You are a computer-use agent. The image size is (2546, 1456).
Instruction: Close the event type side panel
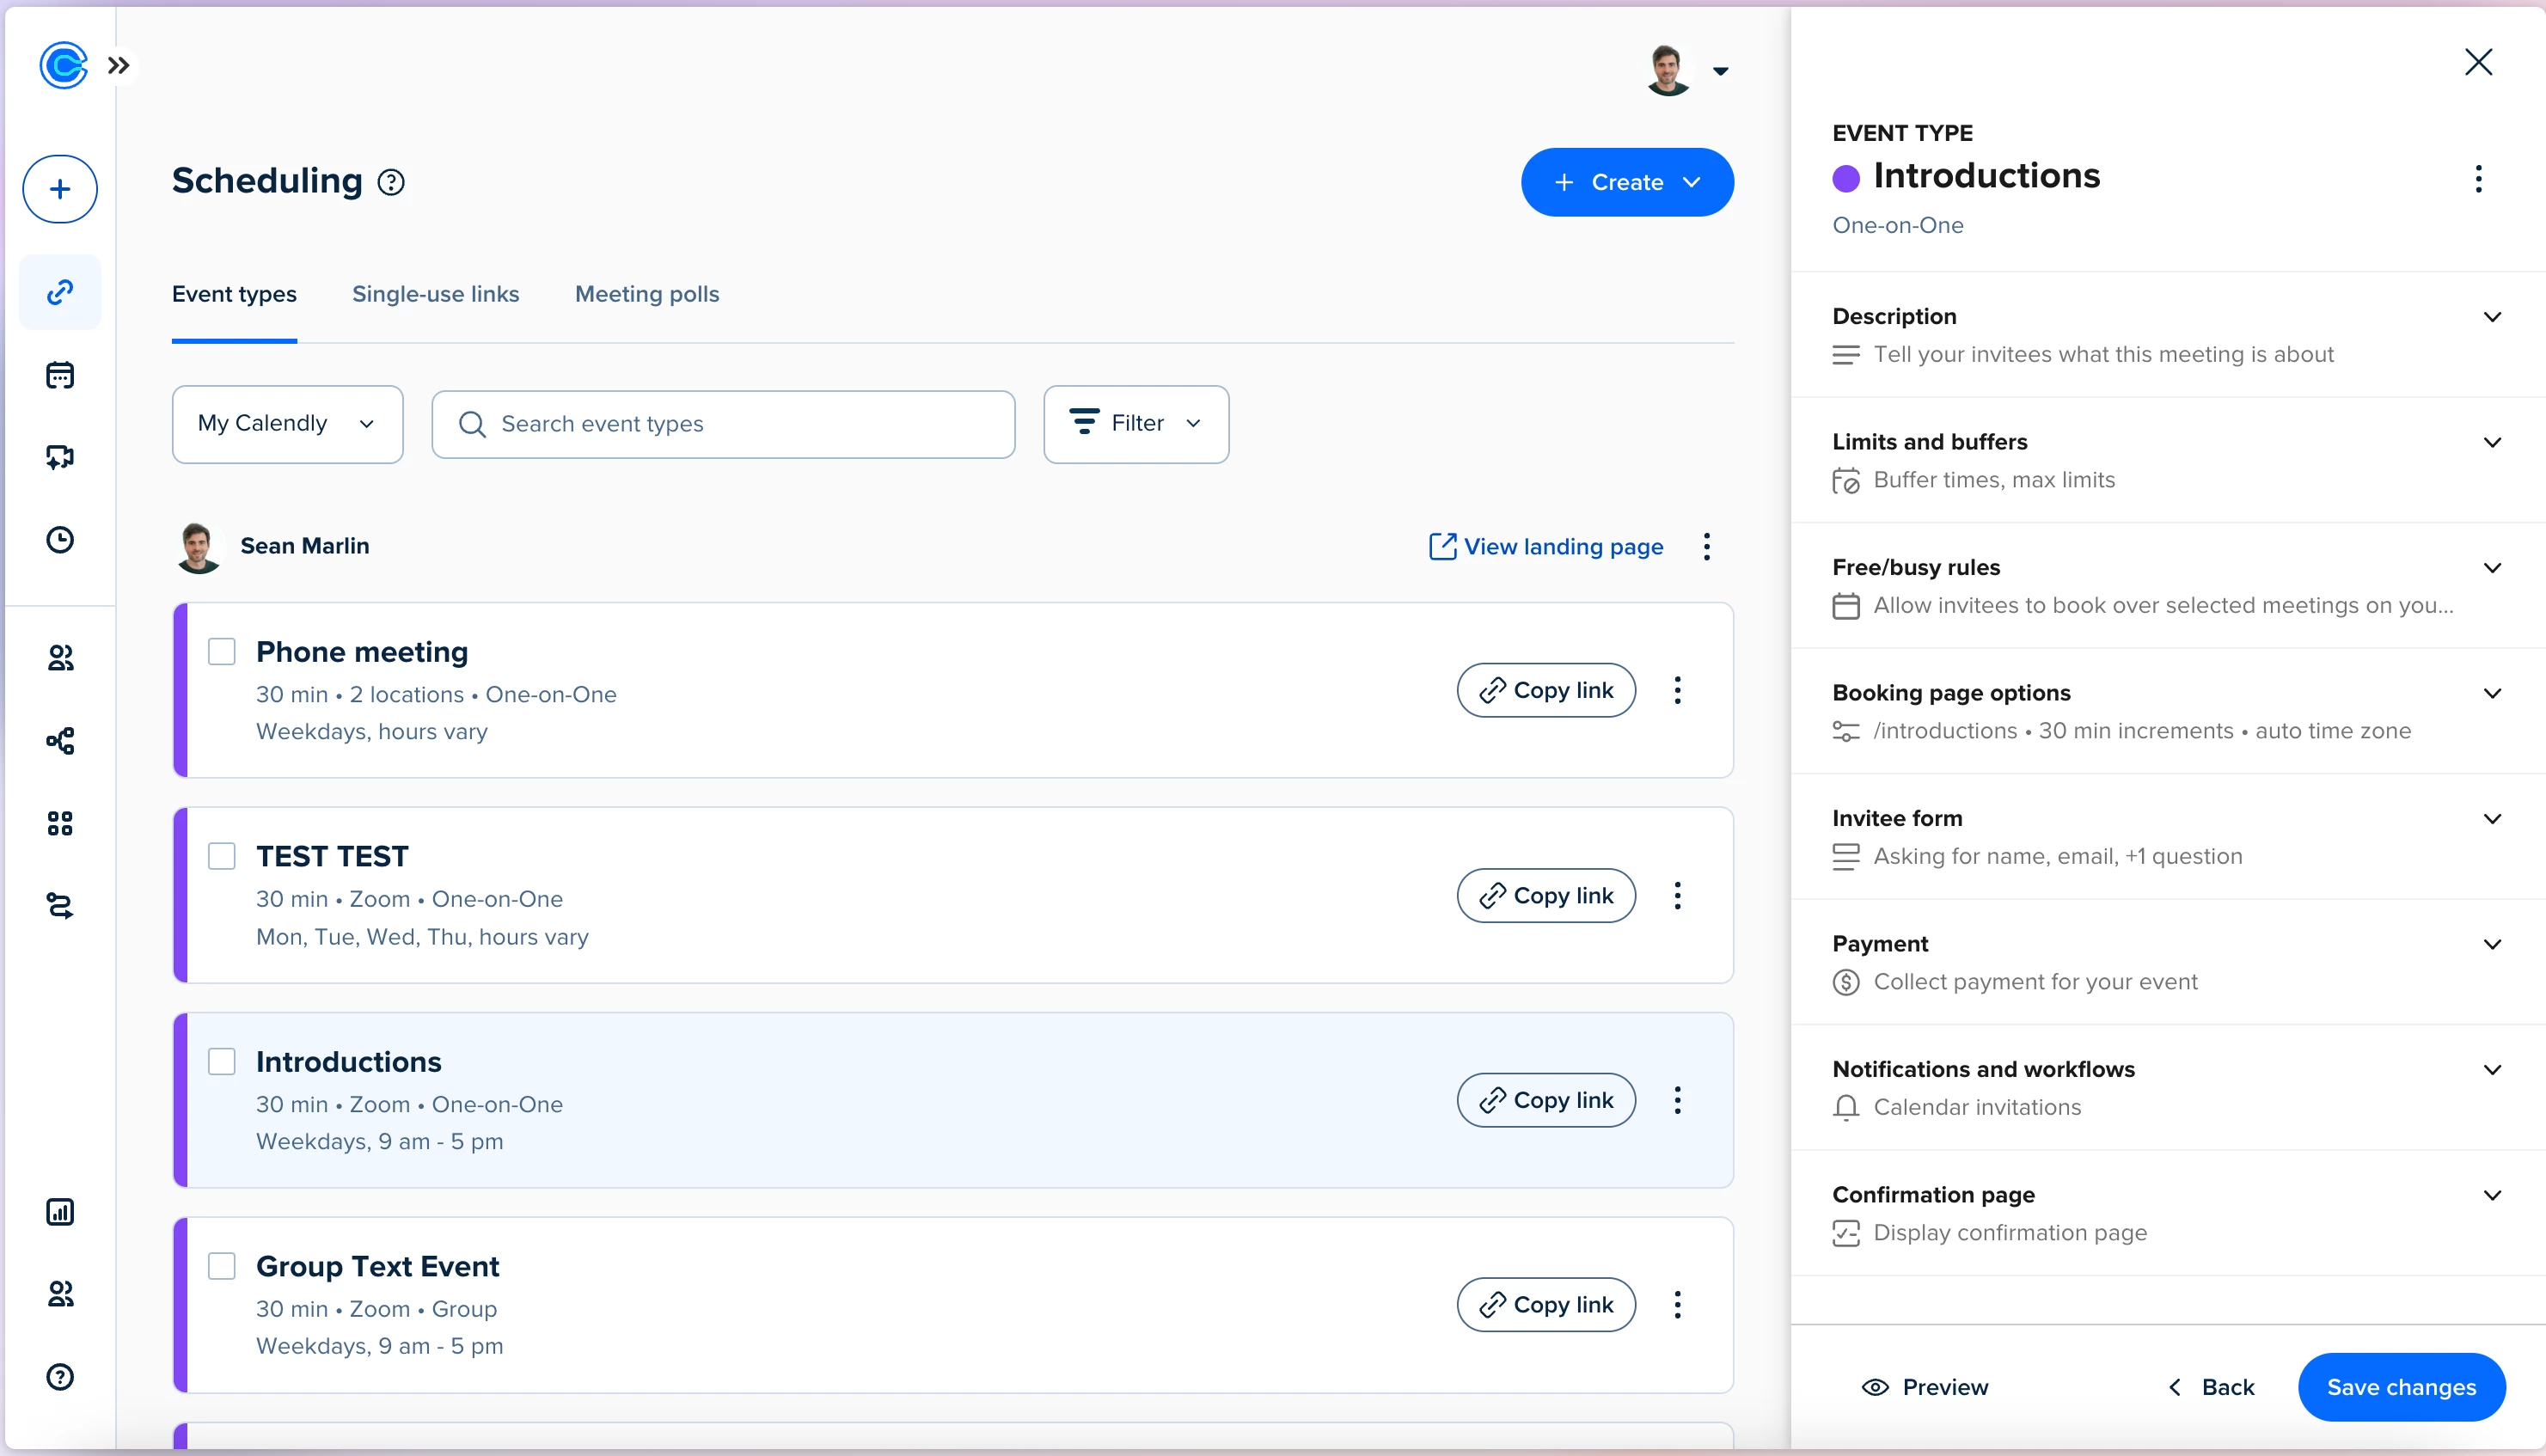(2478, 62)
